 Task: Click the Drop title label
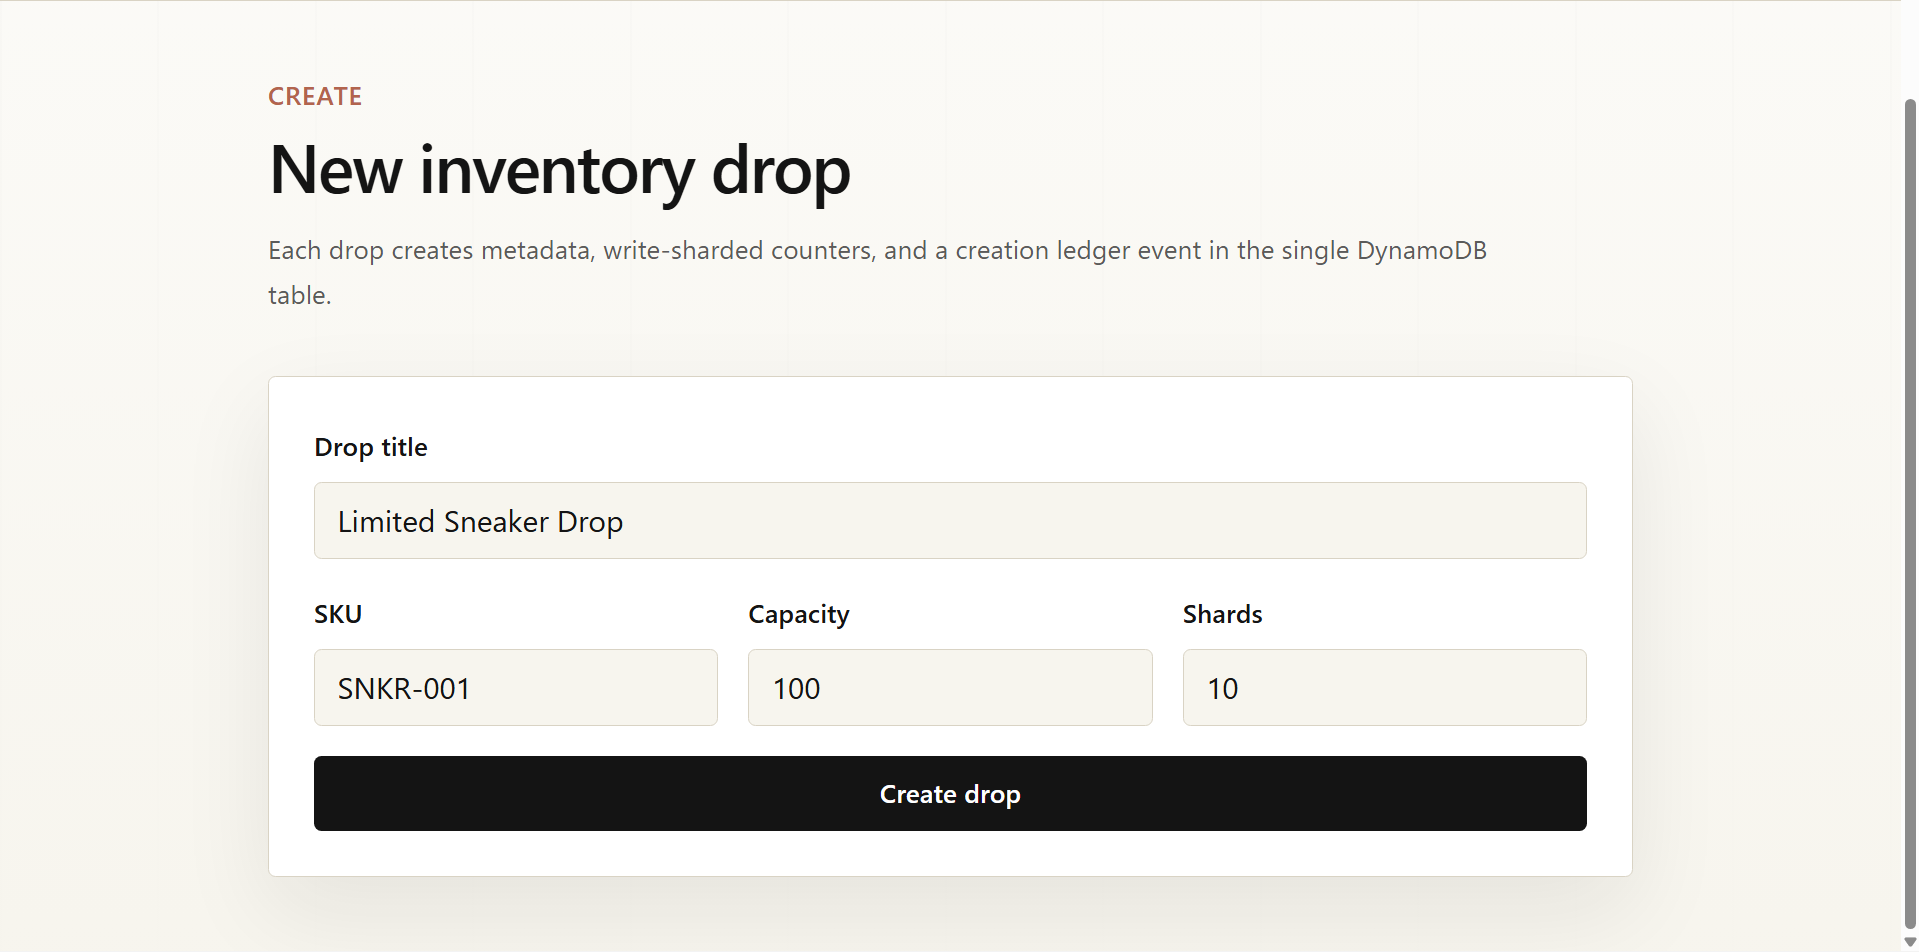tap(371, 447)
